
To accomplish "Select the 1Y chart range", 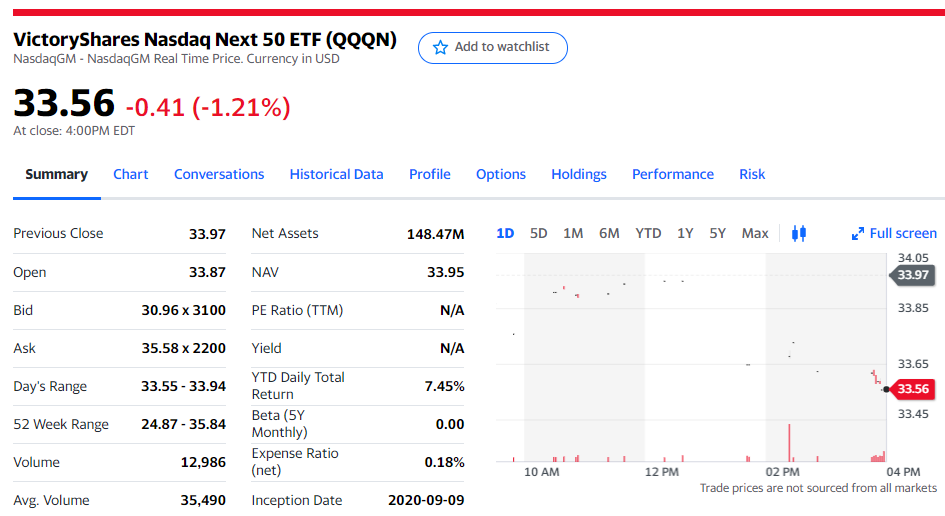I will 685,233.
